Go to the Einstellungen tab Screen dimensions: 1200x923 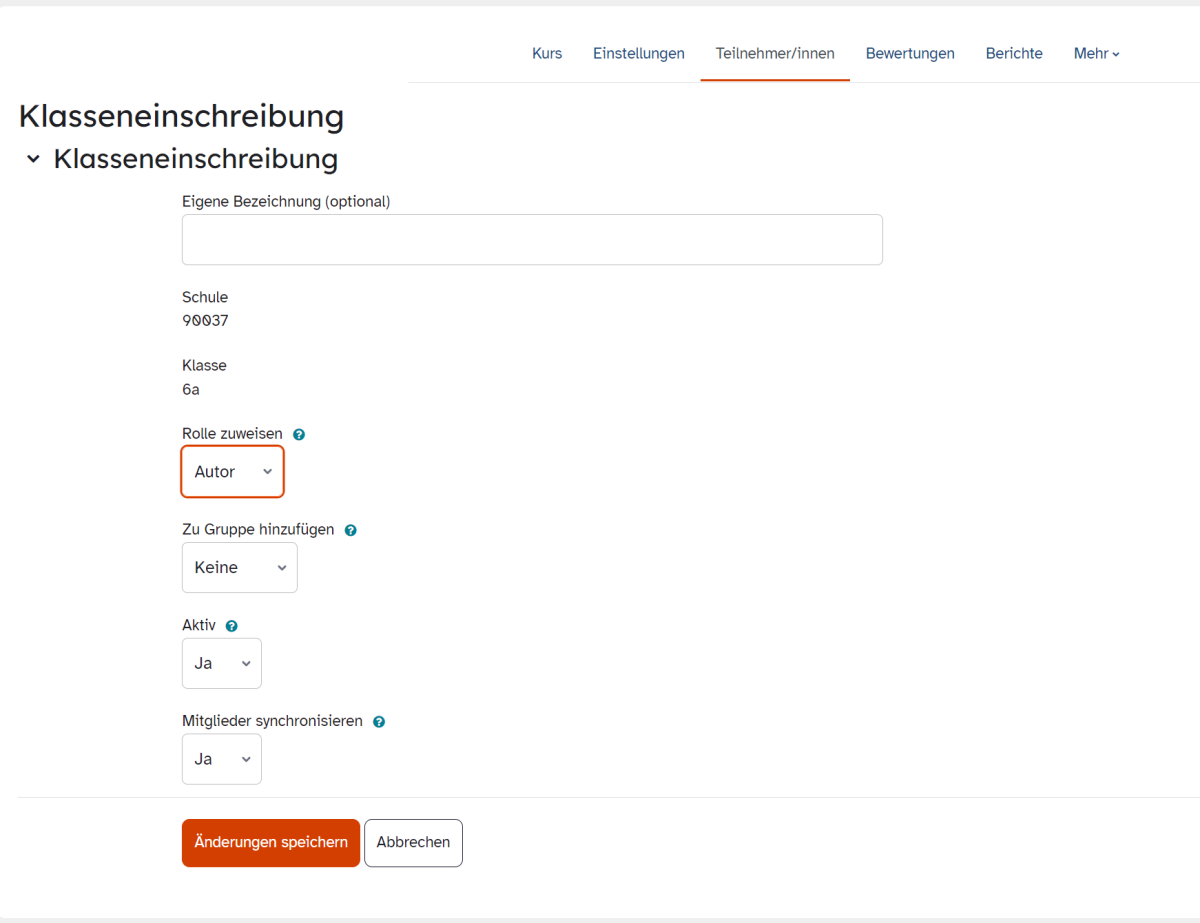[x=639, y=54]
